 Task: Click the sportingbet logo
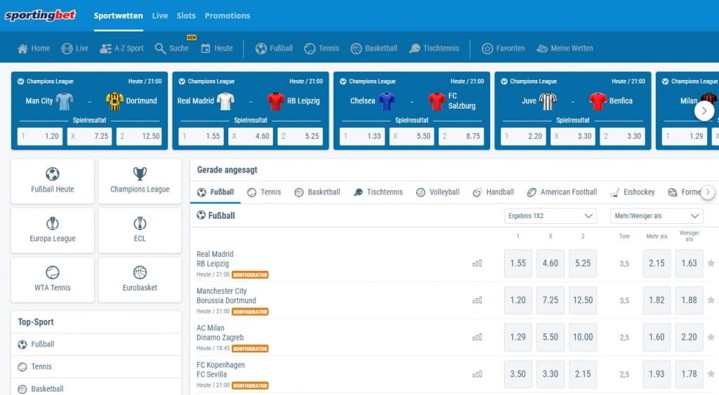pyautogui.click(x=40, y=15)
